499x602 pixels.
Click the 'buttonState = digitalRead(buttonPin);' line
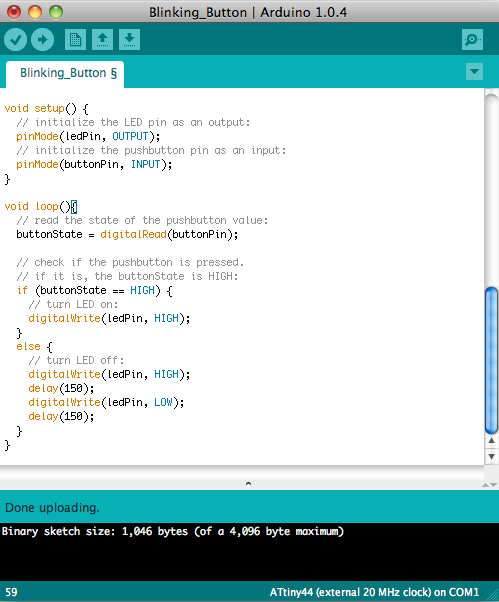[127, 235]
